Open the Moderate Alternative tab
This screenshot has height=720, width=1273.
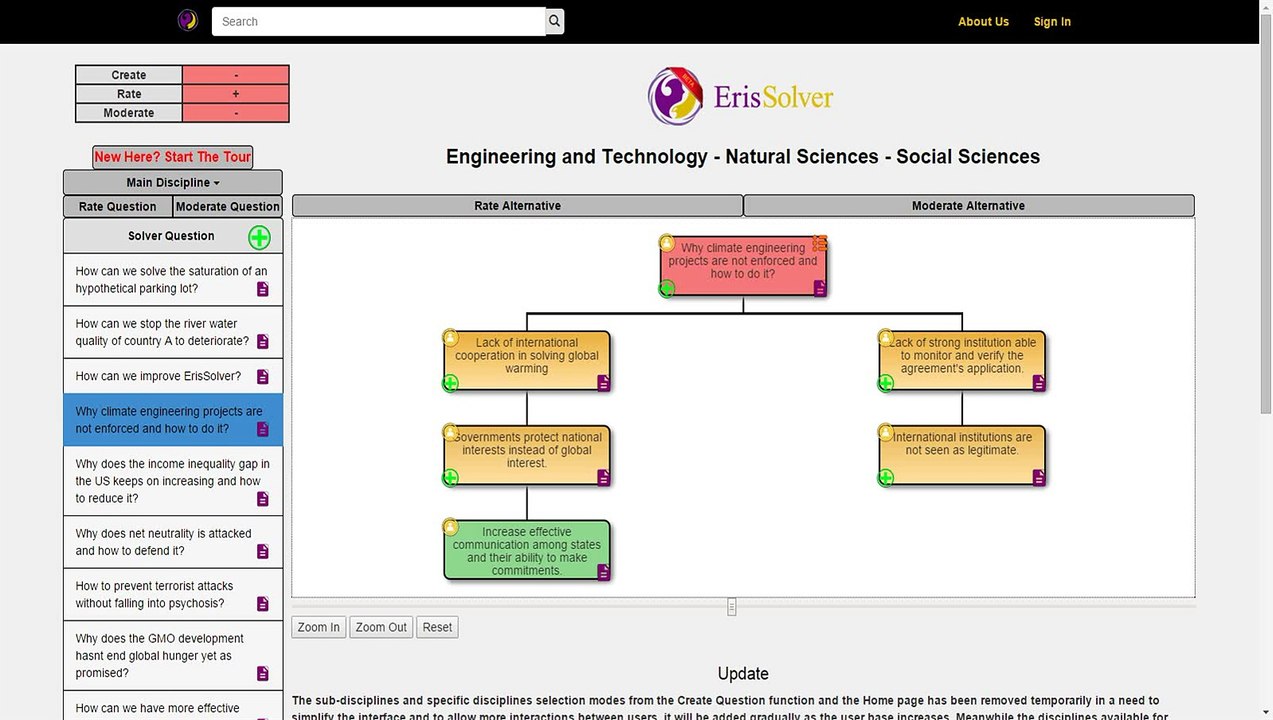click(968, 206)
